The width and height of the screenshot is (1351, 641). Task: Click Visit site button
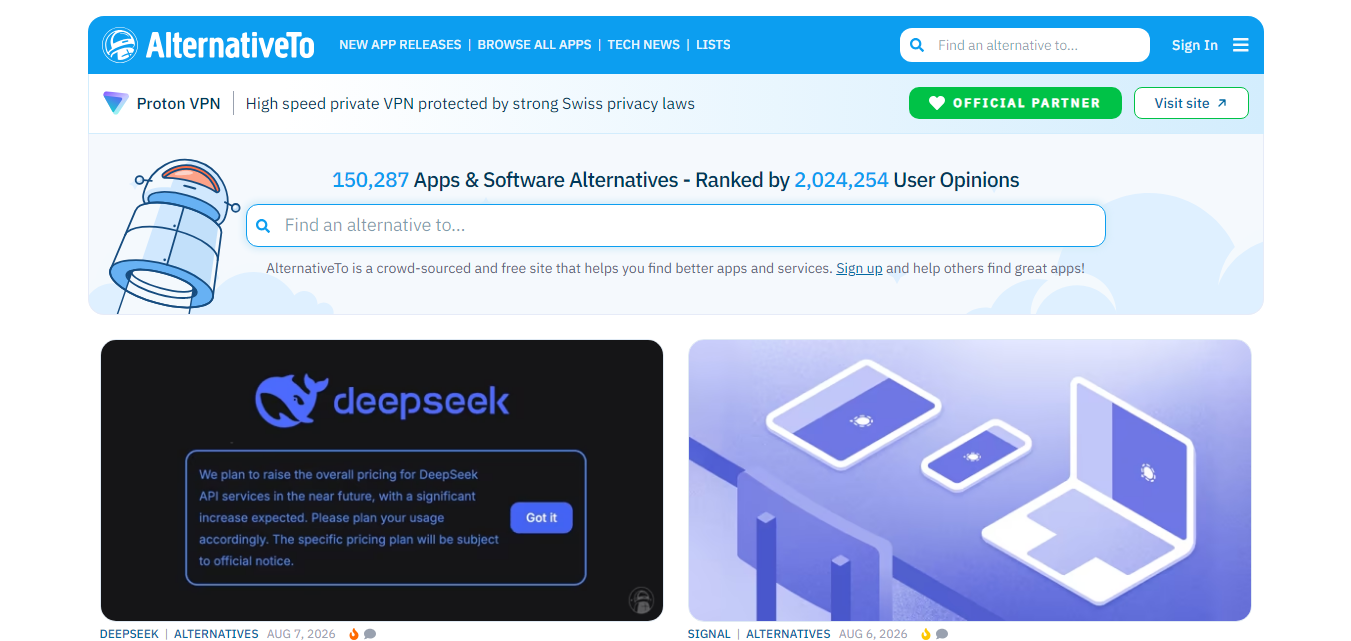(1191, 103)
